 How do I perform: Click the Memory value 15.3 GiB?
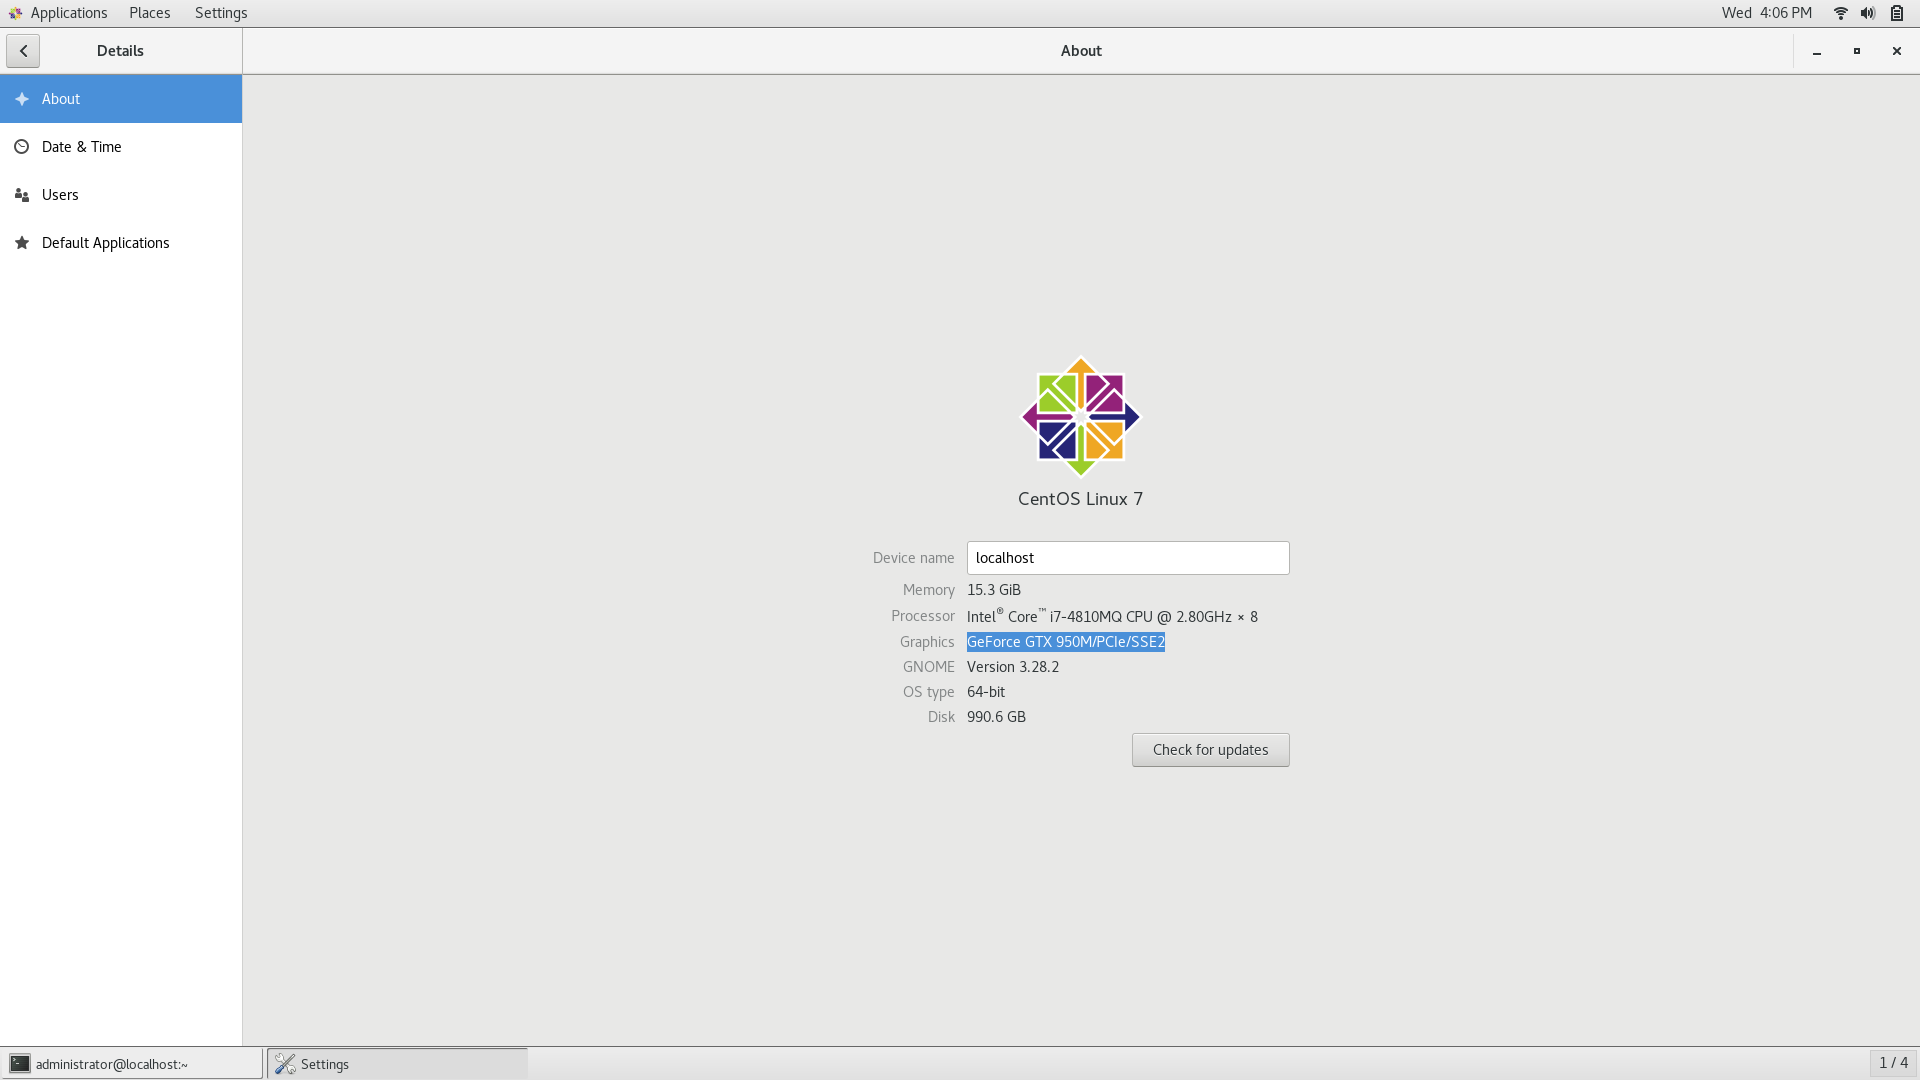[994, 590]
